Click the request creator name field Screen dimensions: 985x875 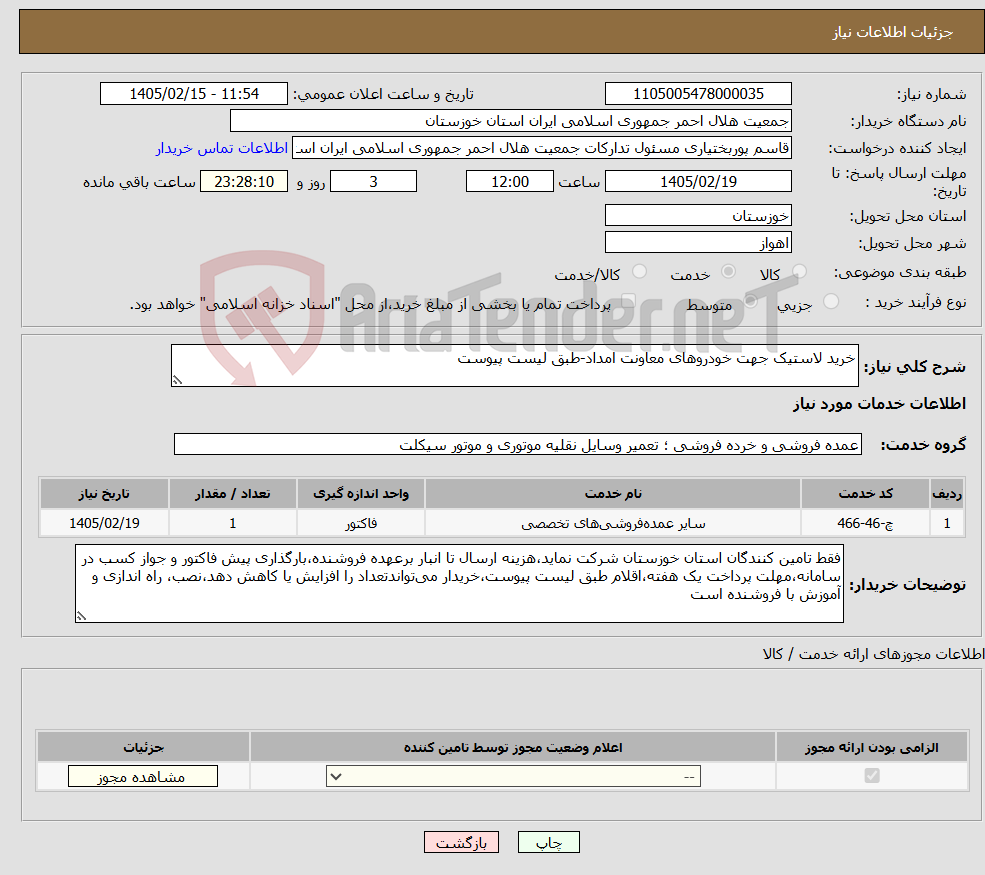541,148
